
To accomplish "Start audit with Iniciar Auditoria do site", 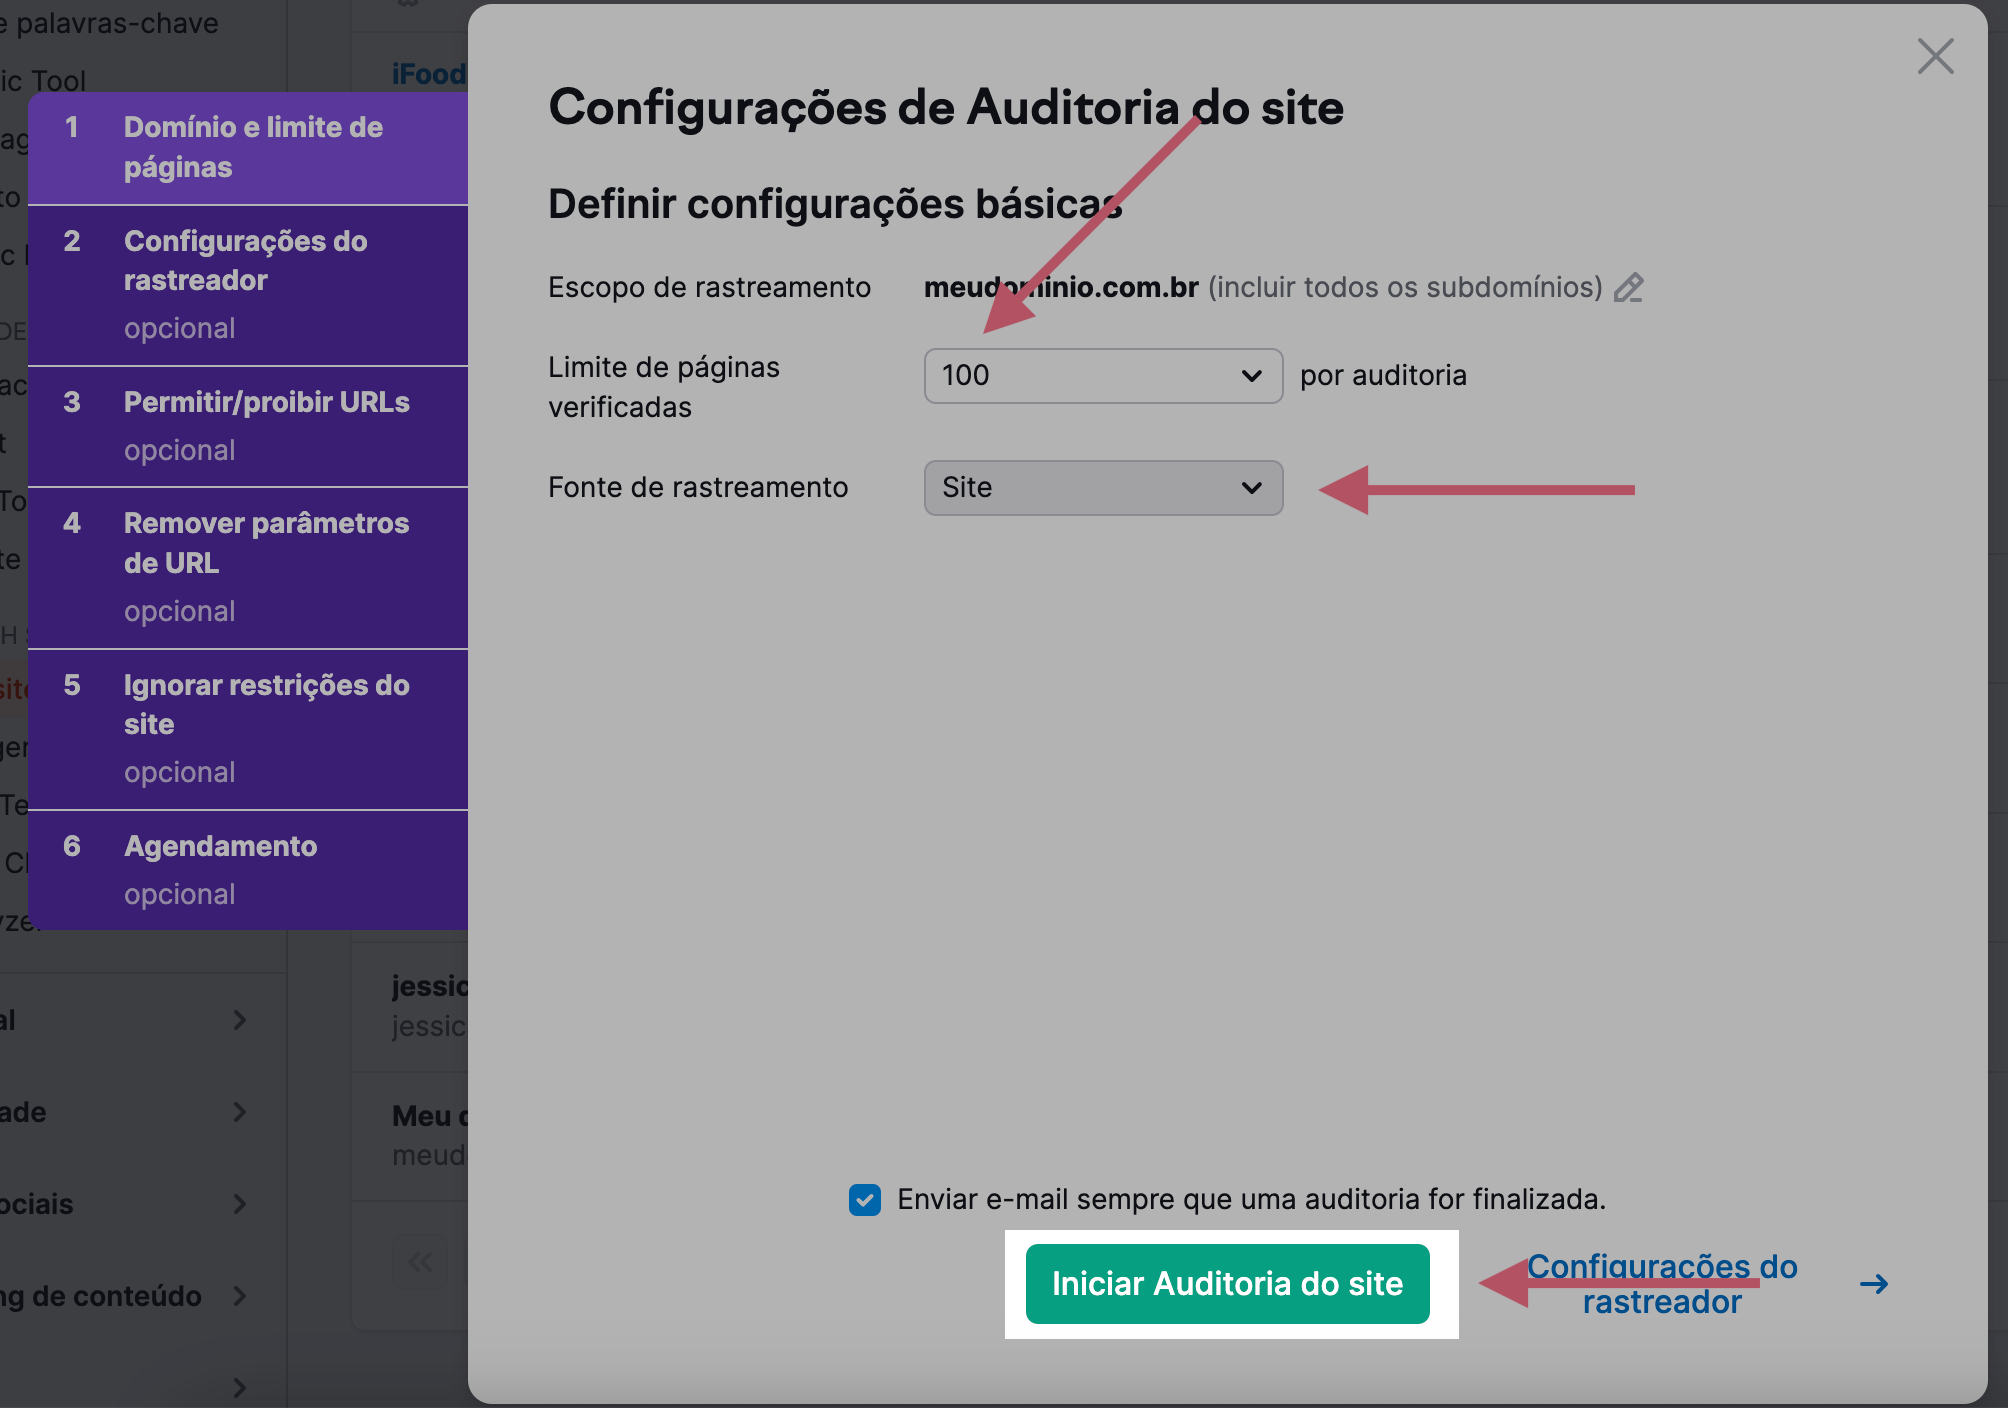I will coord(1228,1284).
